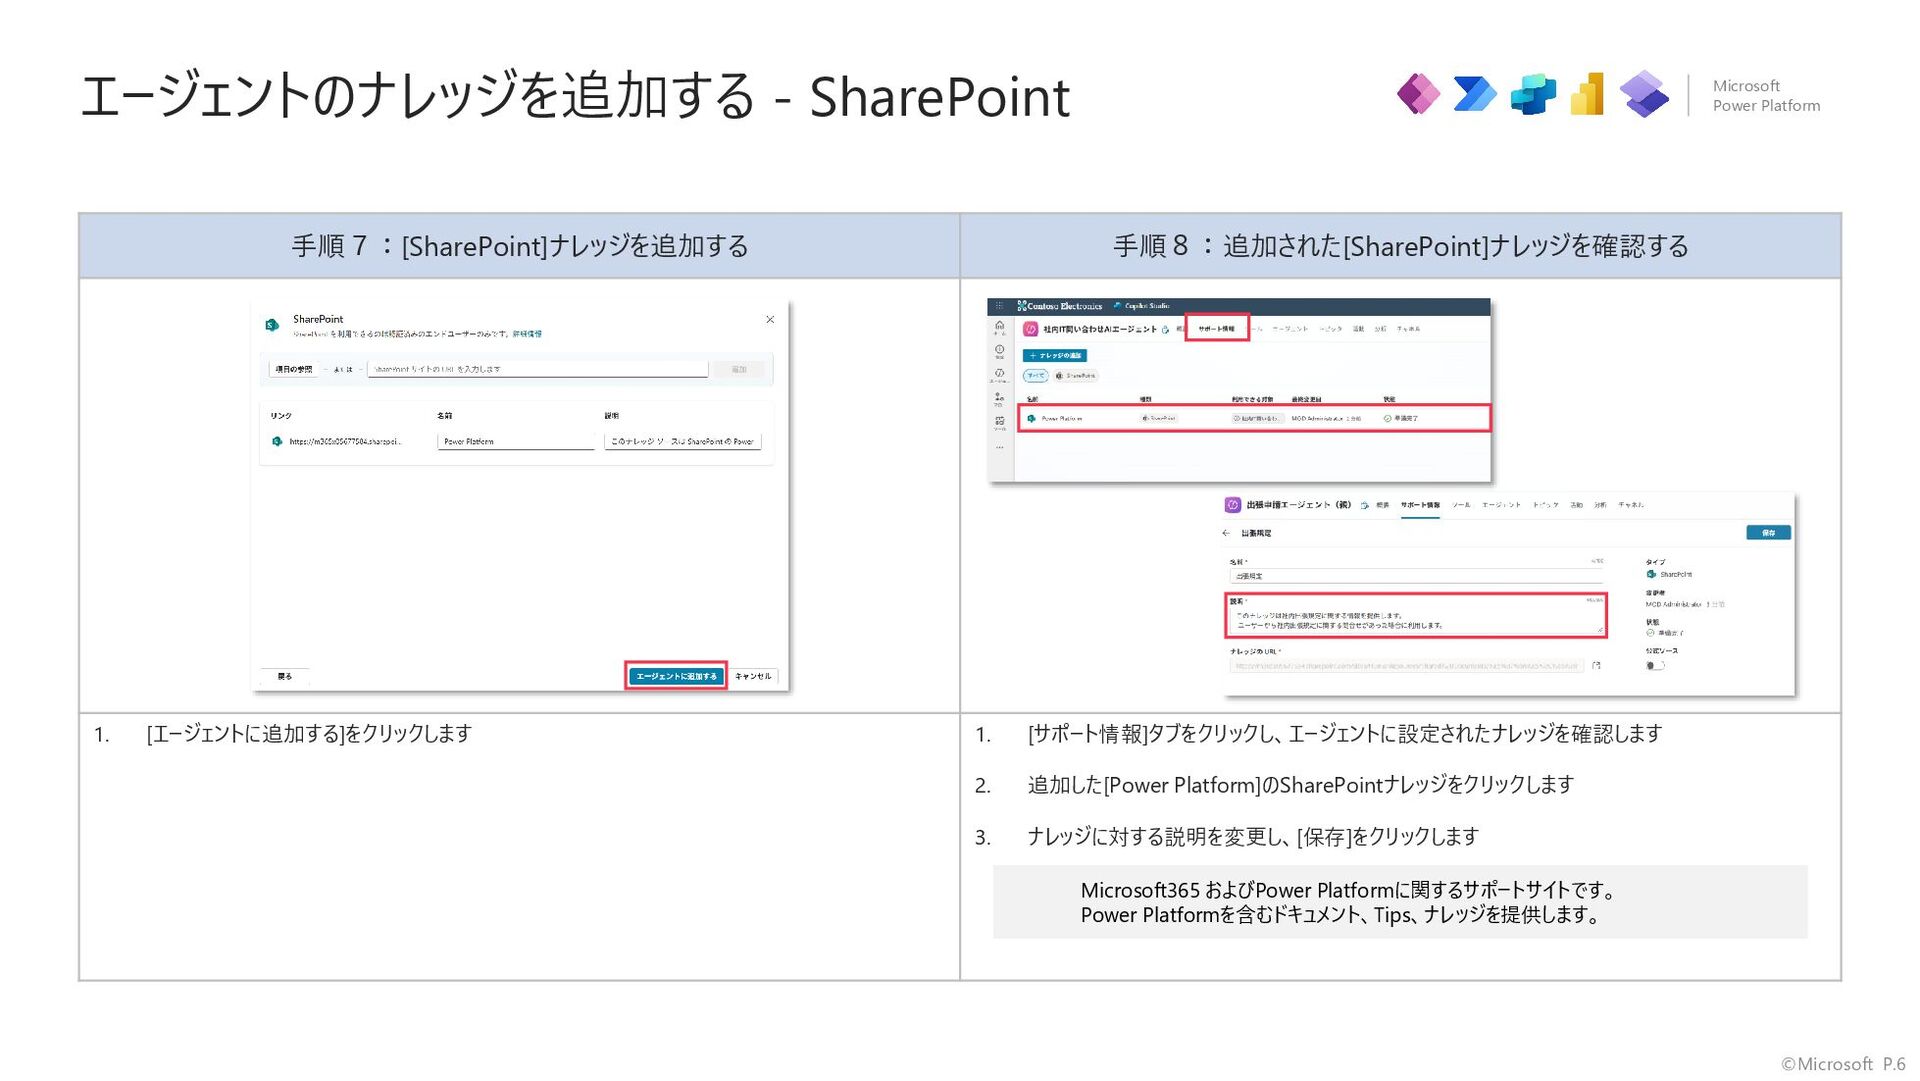
Task: Open the more options ellipsis in sidebar
Action: [x=999, y=447]
